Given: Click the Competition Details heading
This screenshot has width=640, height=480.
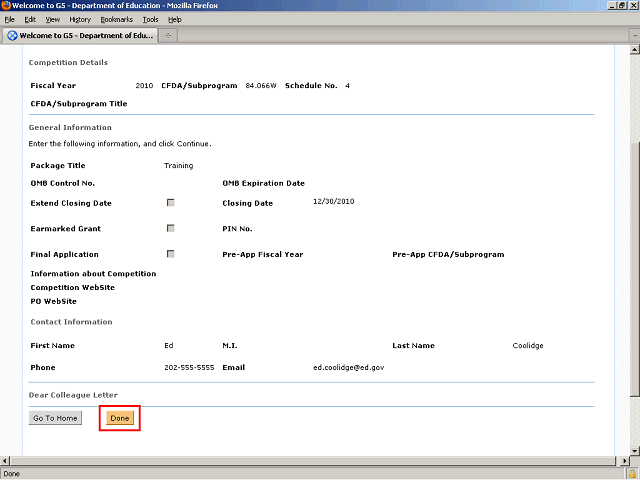Looking at the screenshot, I should tap(68, 62).
